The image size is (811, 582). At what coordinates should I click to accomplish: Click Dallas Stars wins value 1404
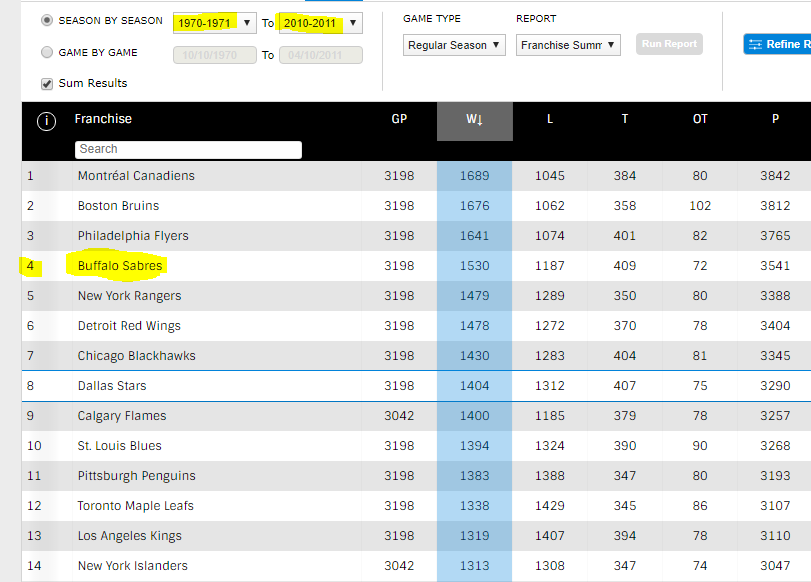(x=475, y=386)
